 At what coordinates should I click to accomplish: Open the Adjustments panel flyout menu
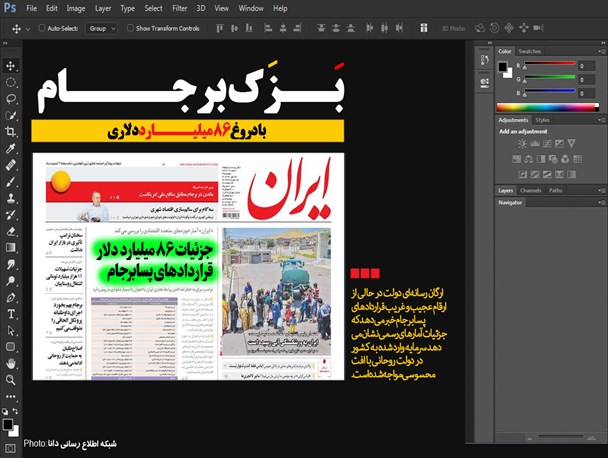tap(601, 120)
